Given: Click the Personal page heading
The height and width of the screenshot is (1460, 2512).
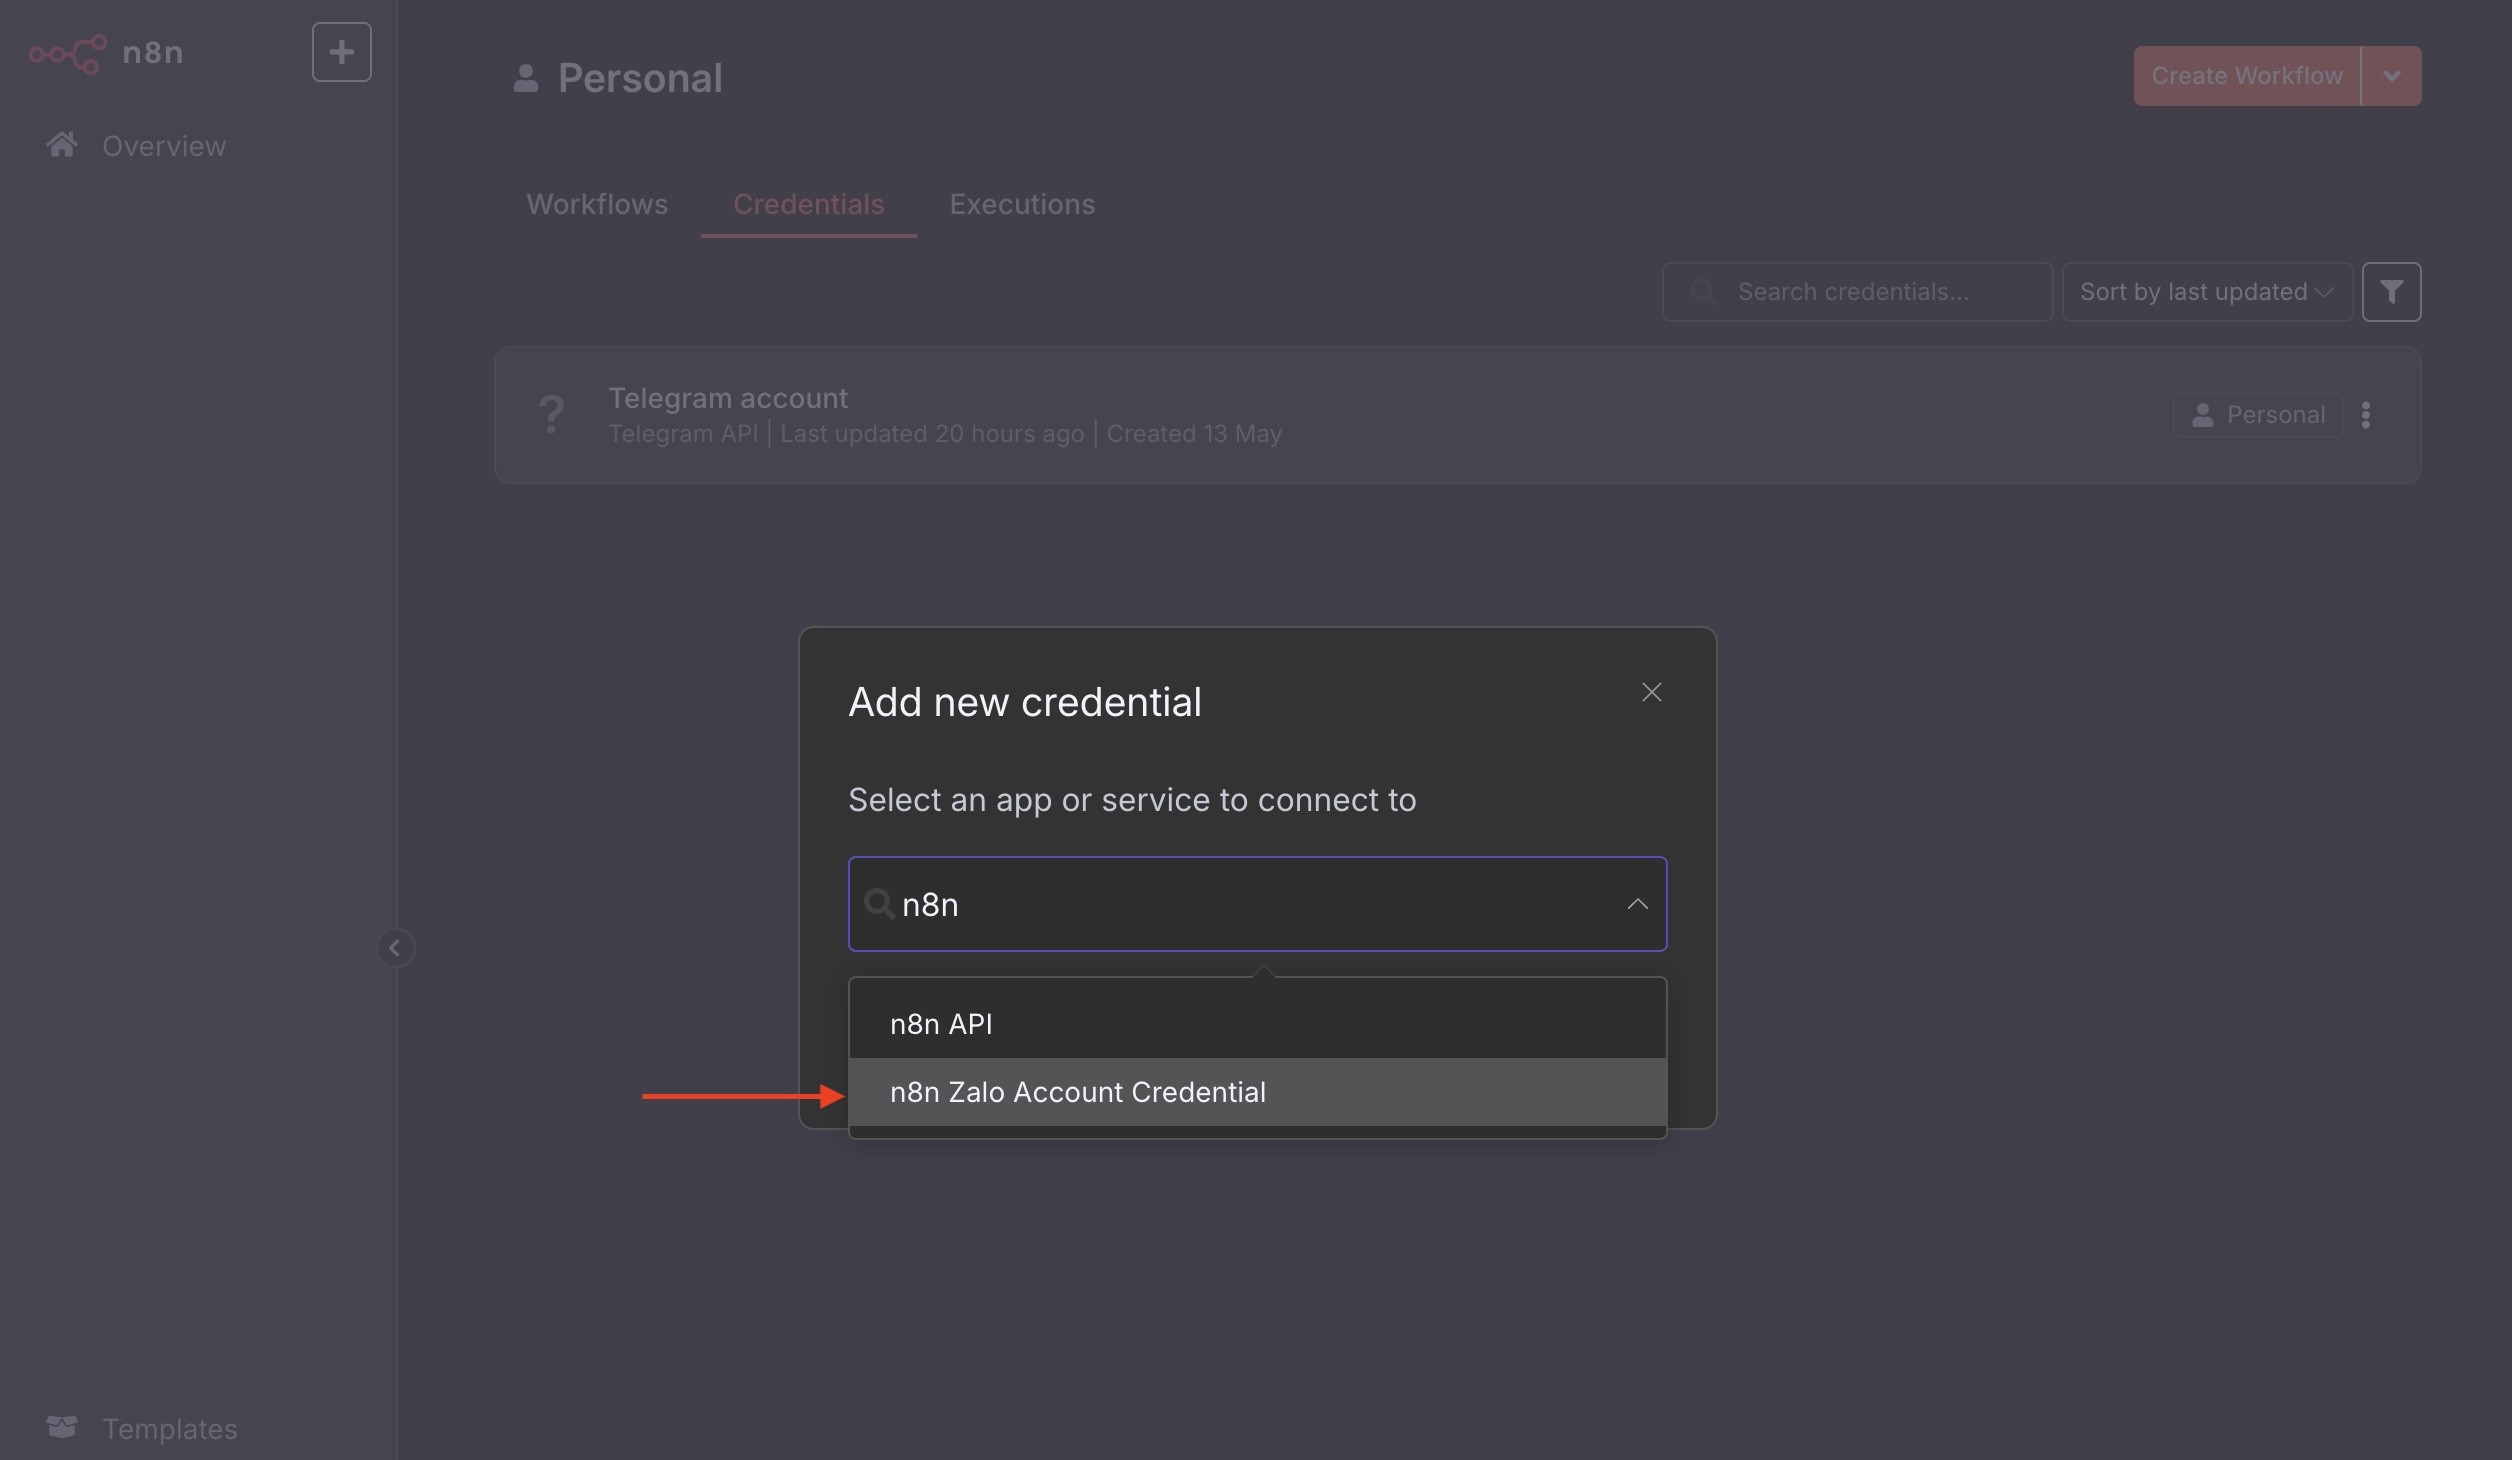Looking at the screenshot, I should (640, 78).
